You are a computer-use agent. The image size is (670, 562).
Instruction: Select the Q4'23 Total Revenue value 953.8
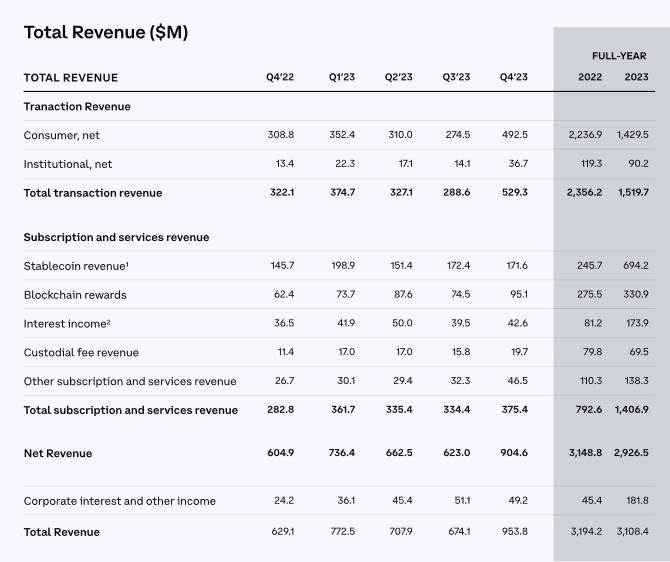[x=513, y=532]
